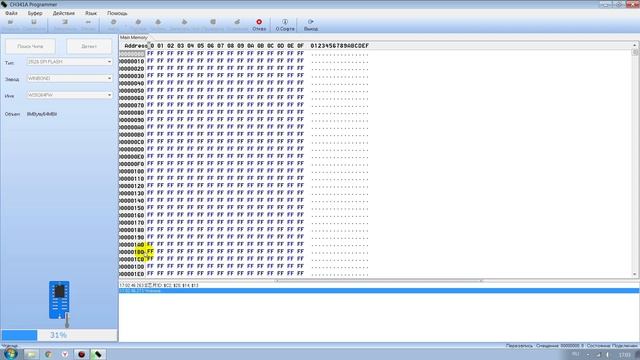This screenshot has height=360, width=640.
Task: Click the horizontal scrollbar below hex view
Action: [379, 280]
